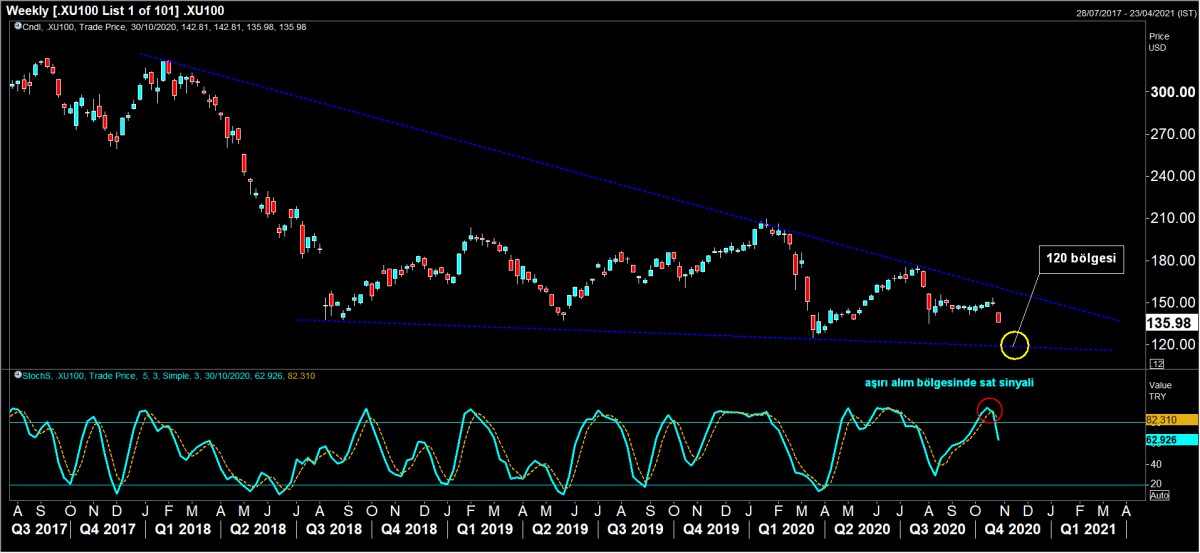Image resolution: width=1200 pixels, height=553 pixels.
Task: Click the 180.00 price axis label
Action: (1172, 260)
